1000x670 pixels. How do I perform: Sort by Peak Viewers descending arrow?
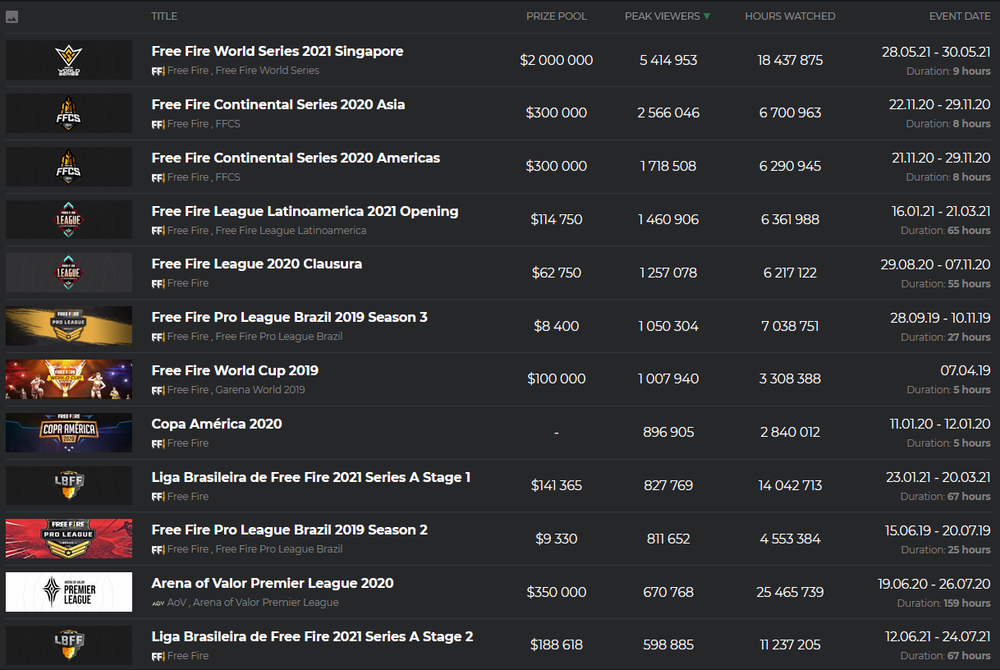tap(707, 17)
